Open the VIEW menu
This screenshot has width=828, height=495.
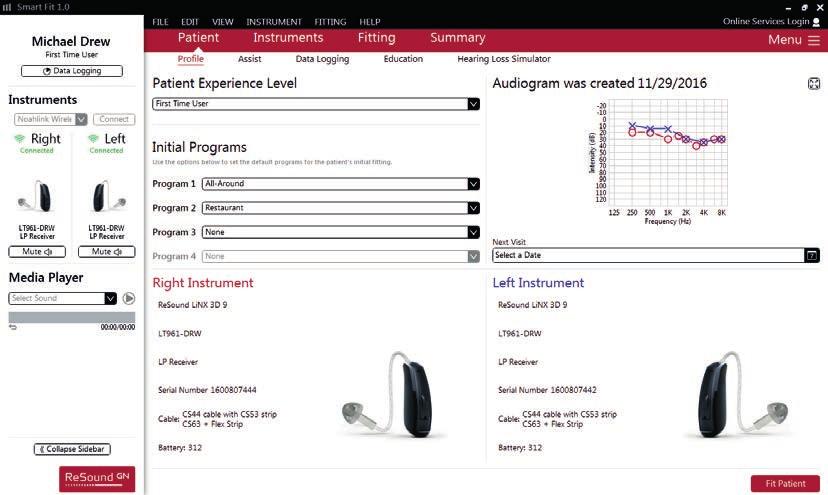coord(222,22)
